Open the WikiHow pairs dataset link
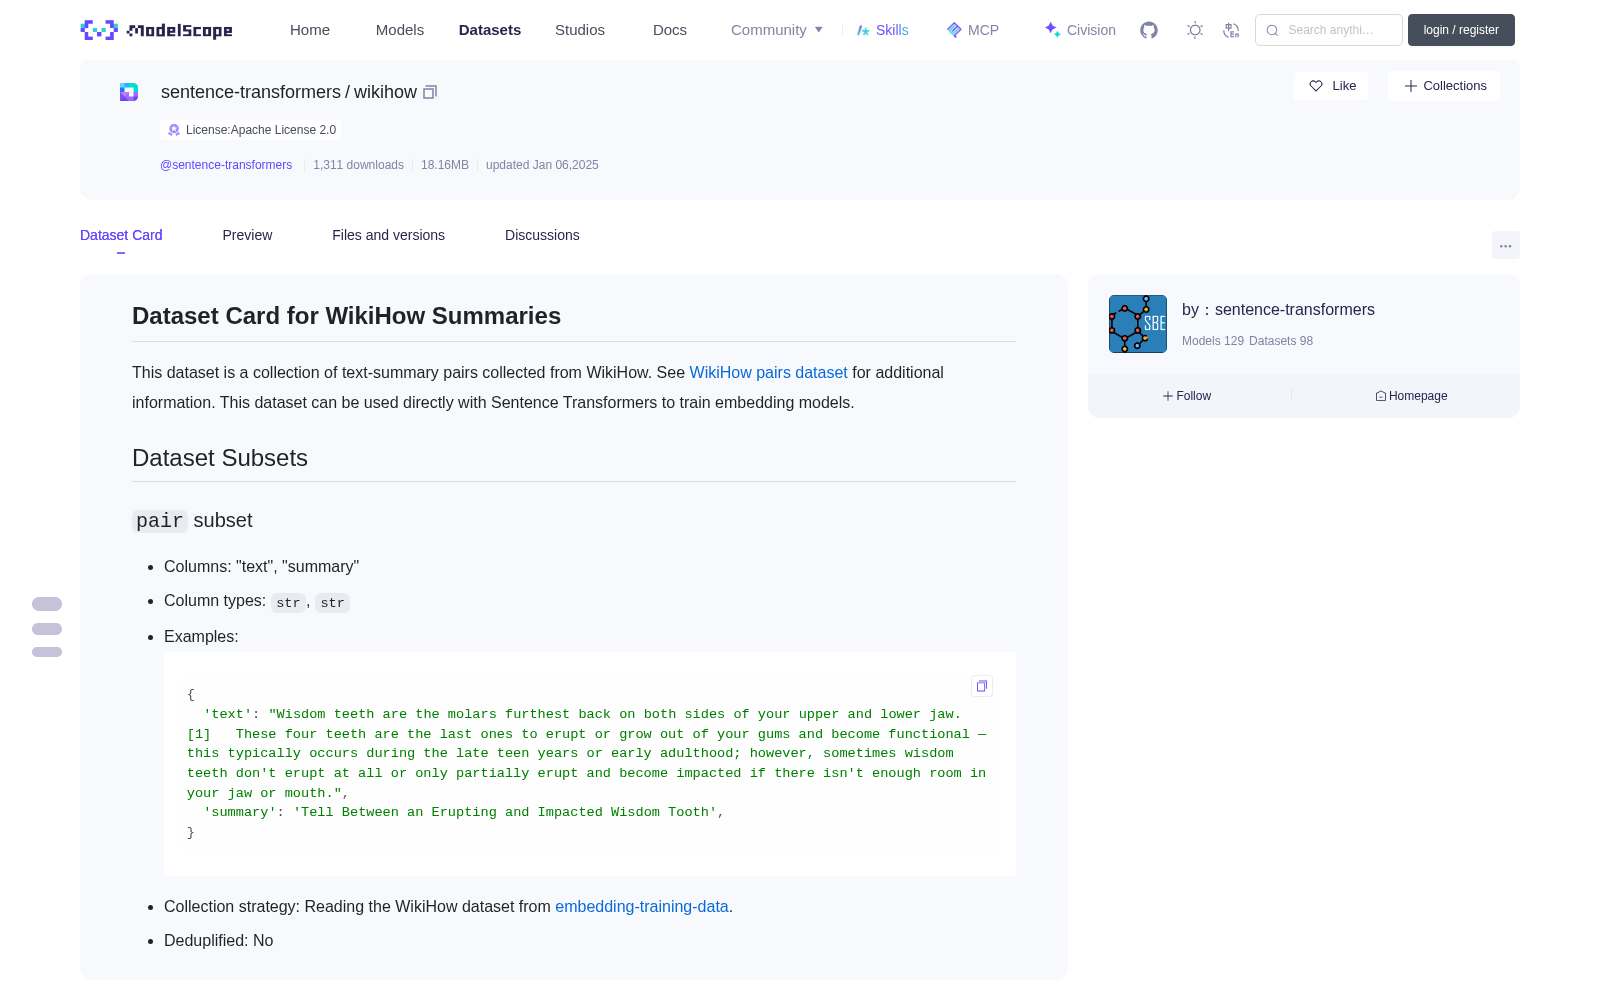The height and width of the screenshot is (1000, 1600). 768,372
